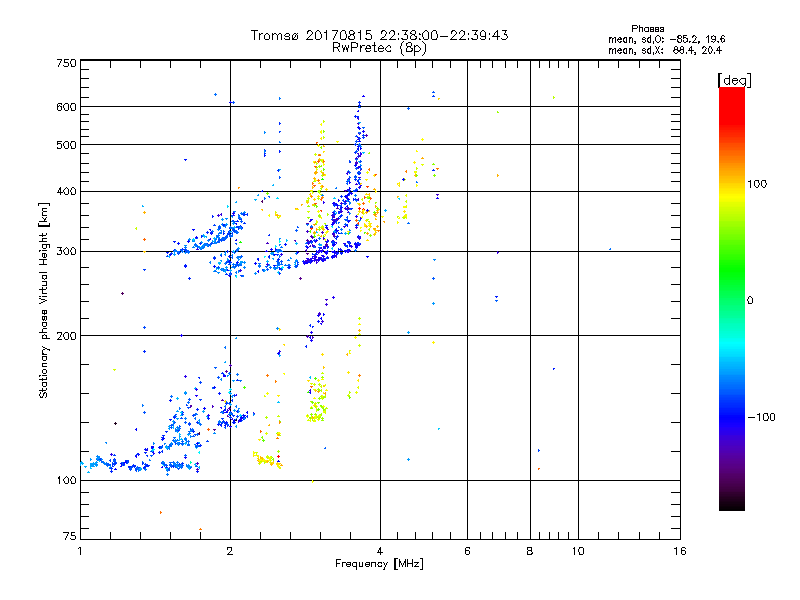Click the phase colorbar strip
This screenshot has width=800, height=600.
click(x=732, y=299)
